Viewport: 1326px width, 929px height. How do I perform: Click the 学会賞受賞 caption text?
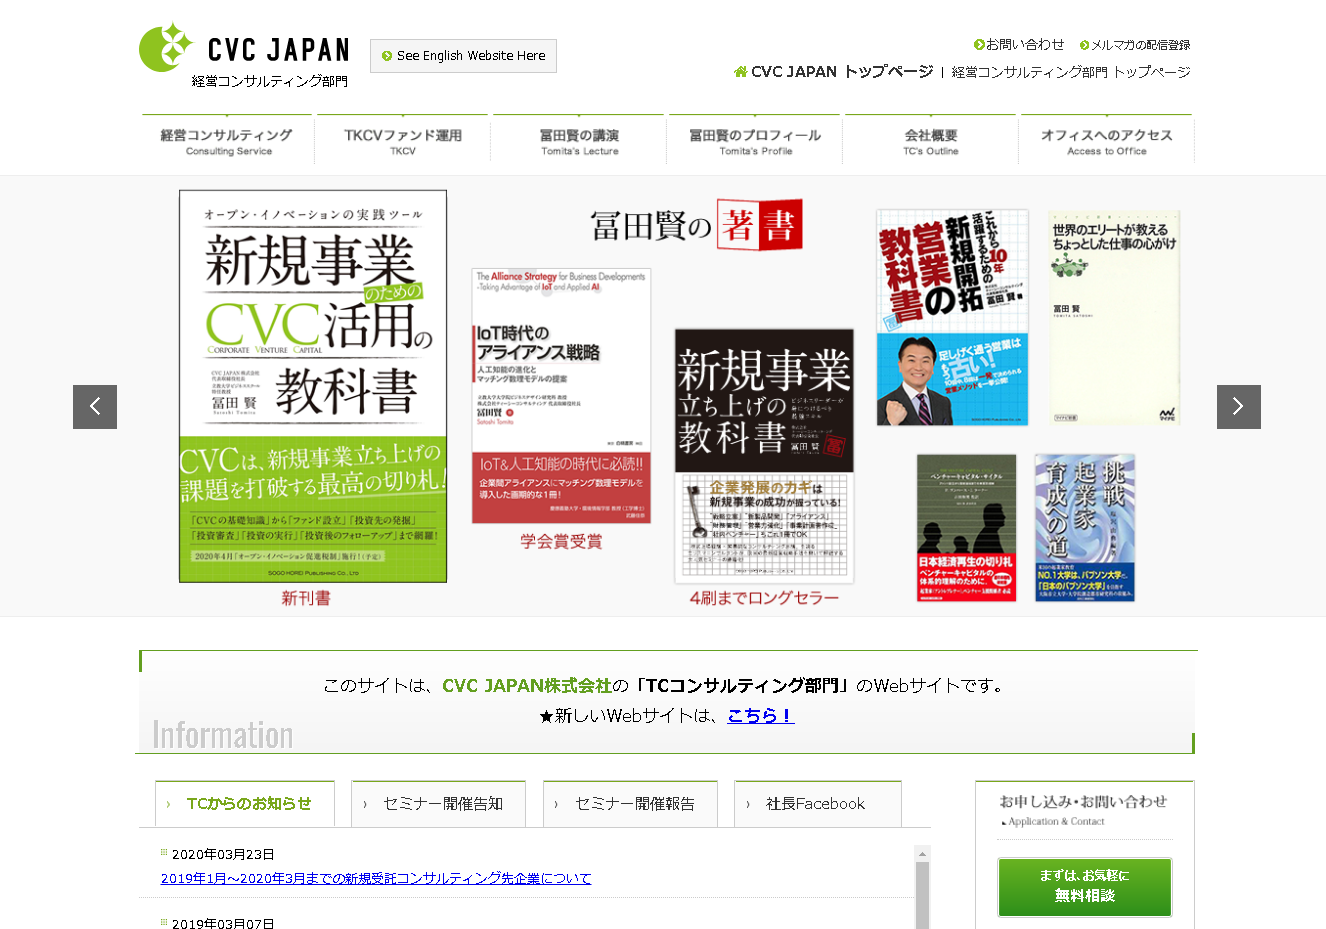pyautogui.click(x=561, y=541)
